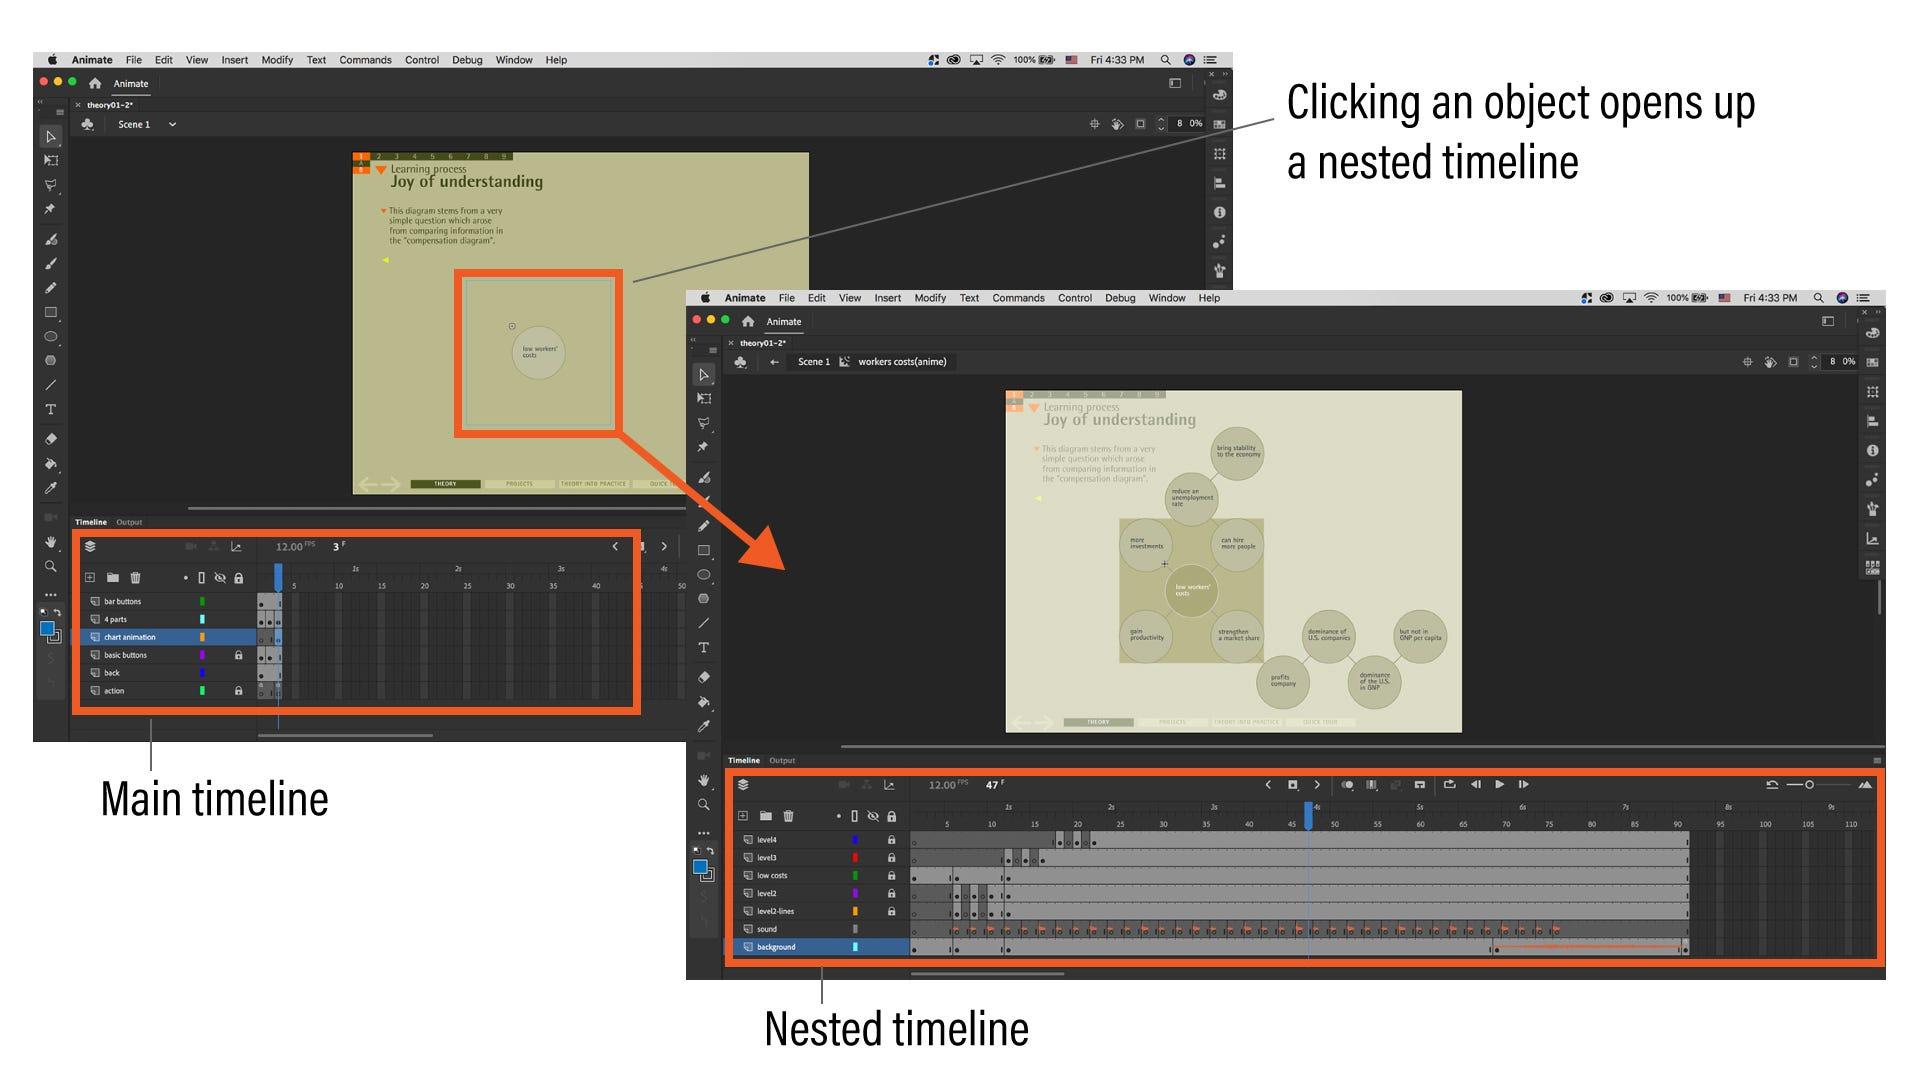Select the Zoom tool in the front window
Screen dimensions: 1920x1080
(704, 804)
